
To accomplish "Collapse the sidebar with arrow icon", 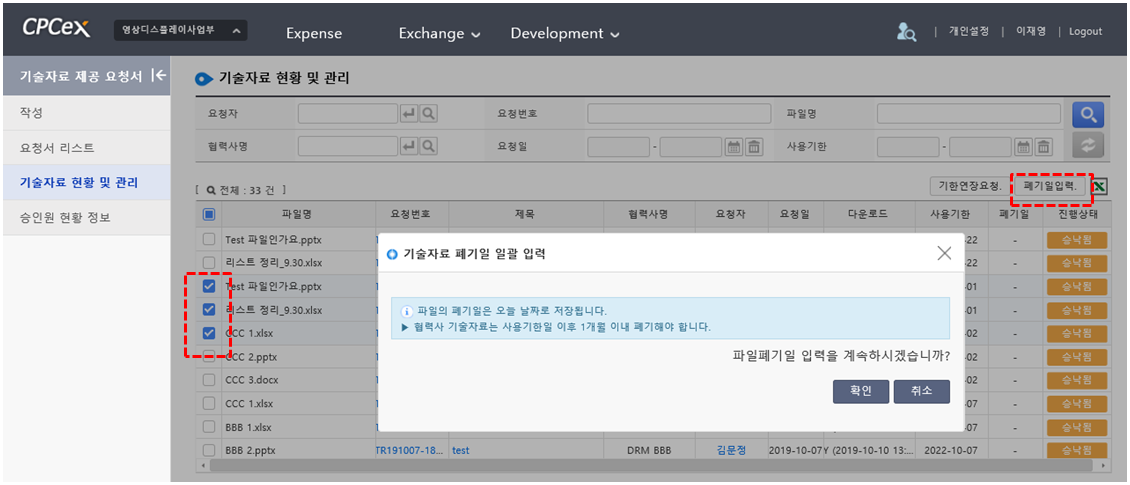I will click(x=158, y=76).
